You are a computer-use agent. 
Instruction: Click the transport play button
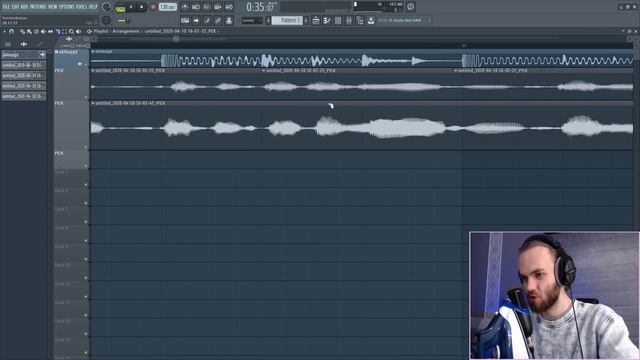131,7
